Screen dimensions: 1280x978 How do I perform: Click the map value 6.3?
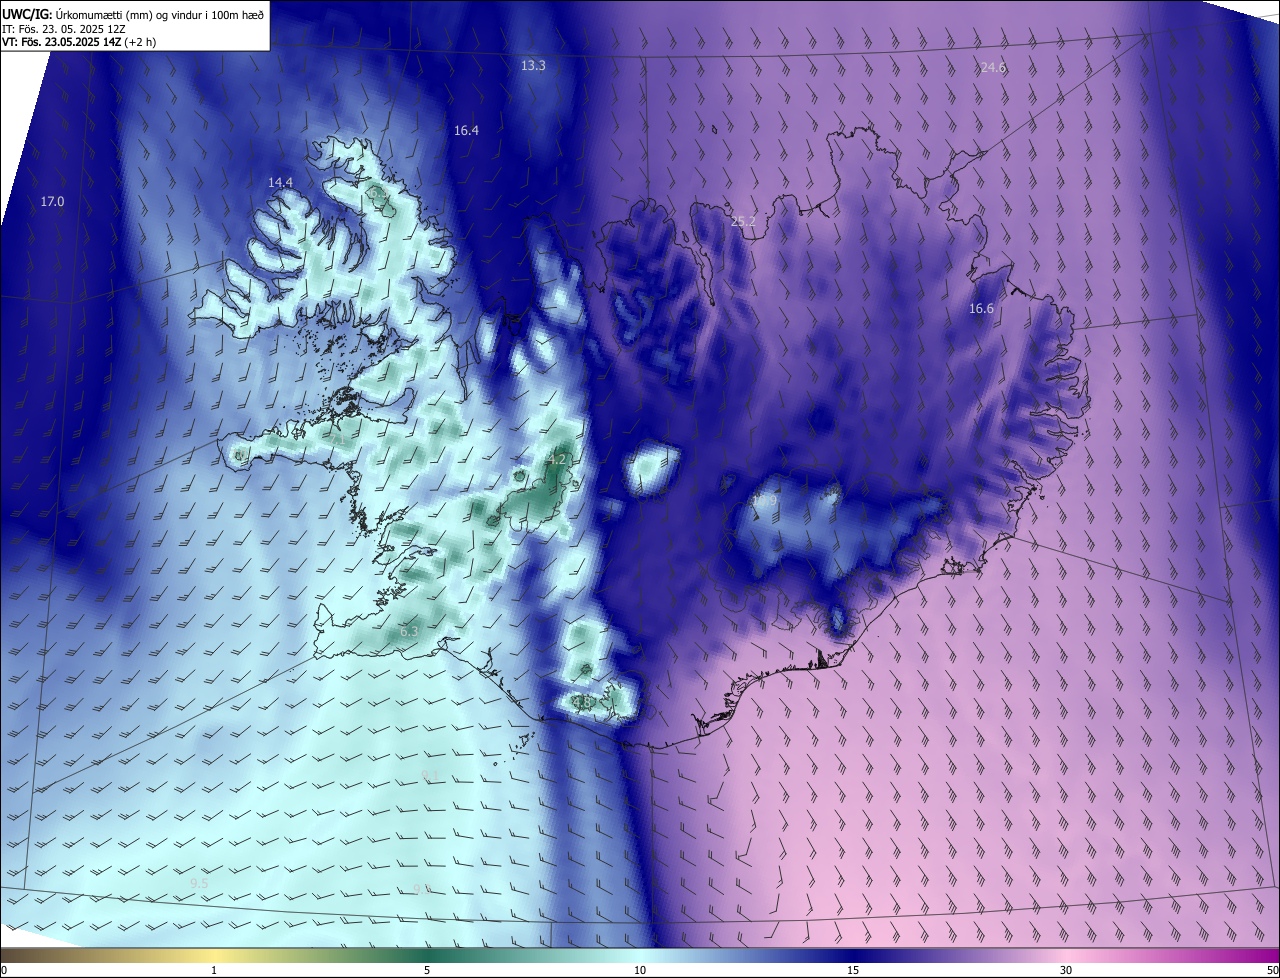pyautogui.click(x=409, y=632)
